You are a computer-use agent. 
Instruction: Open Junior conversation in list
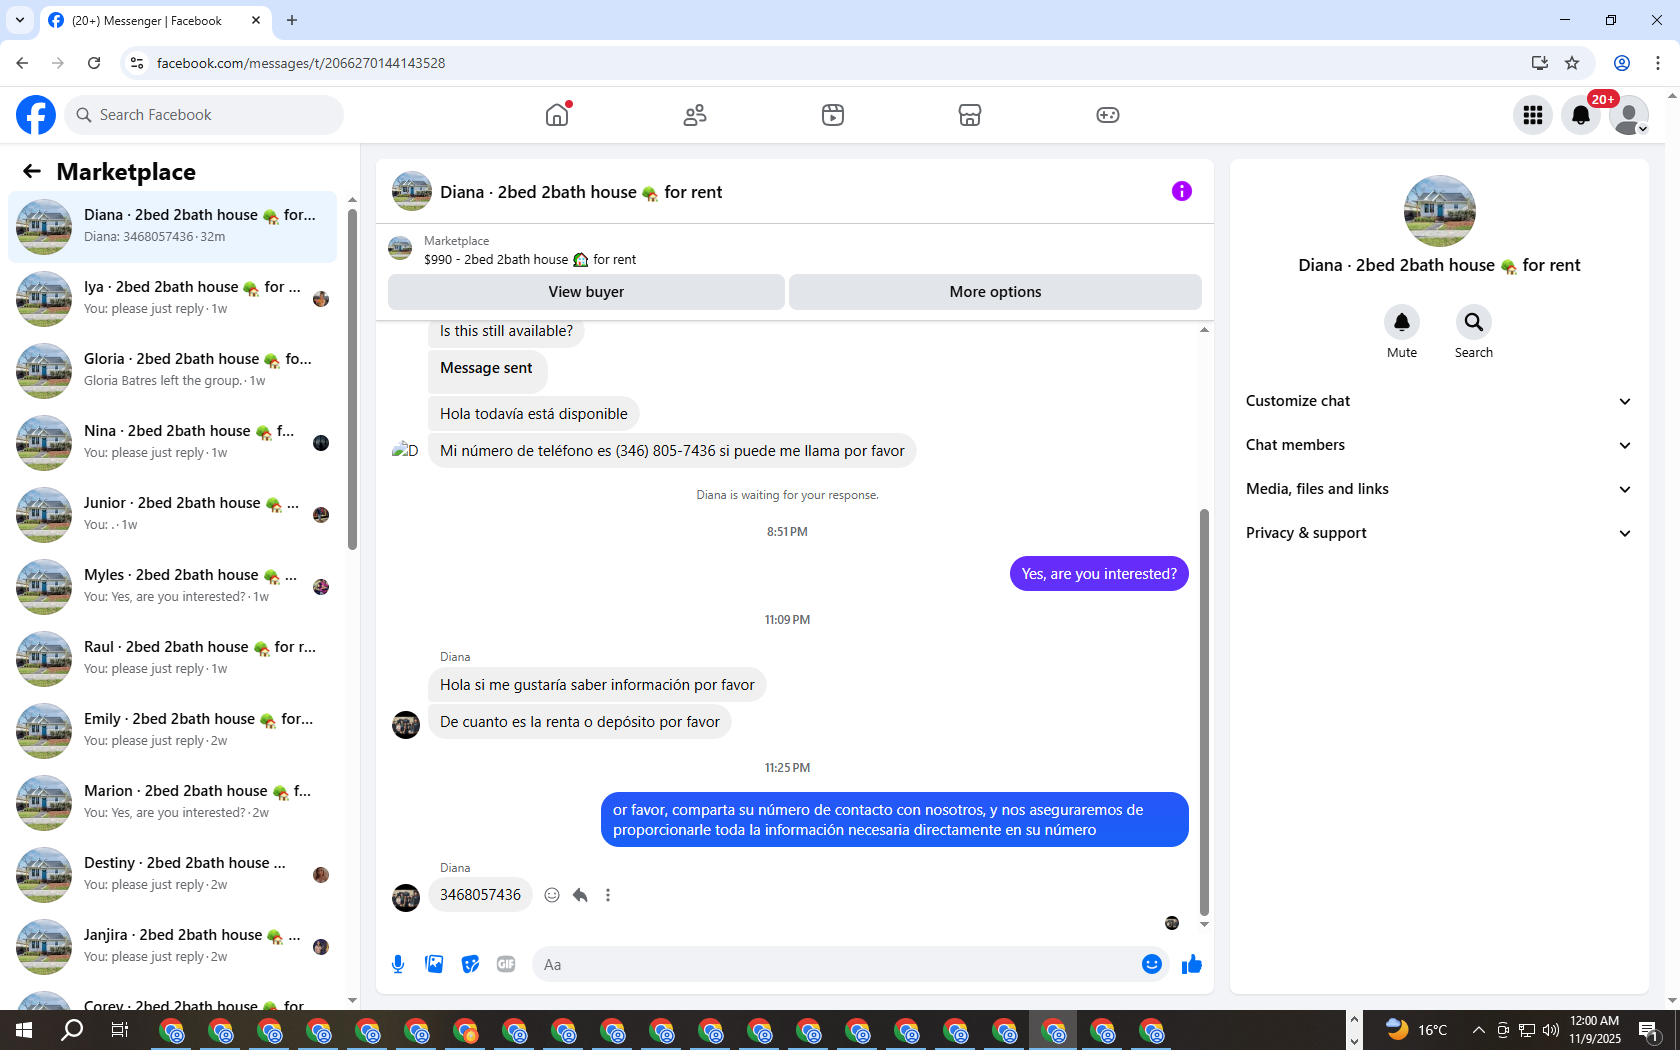click(172, 515)
